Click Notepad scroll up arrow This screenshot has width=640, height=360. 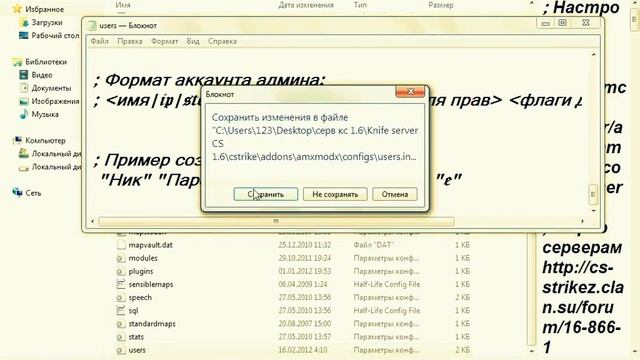593,54
